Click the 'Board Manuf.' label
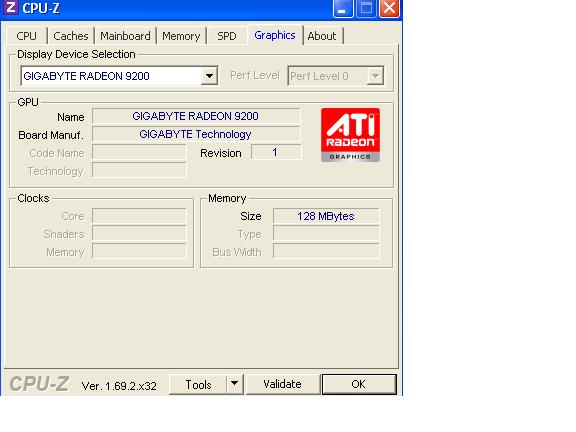576x432 pixels. [x=51, y=135]
